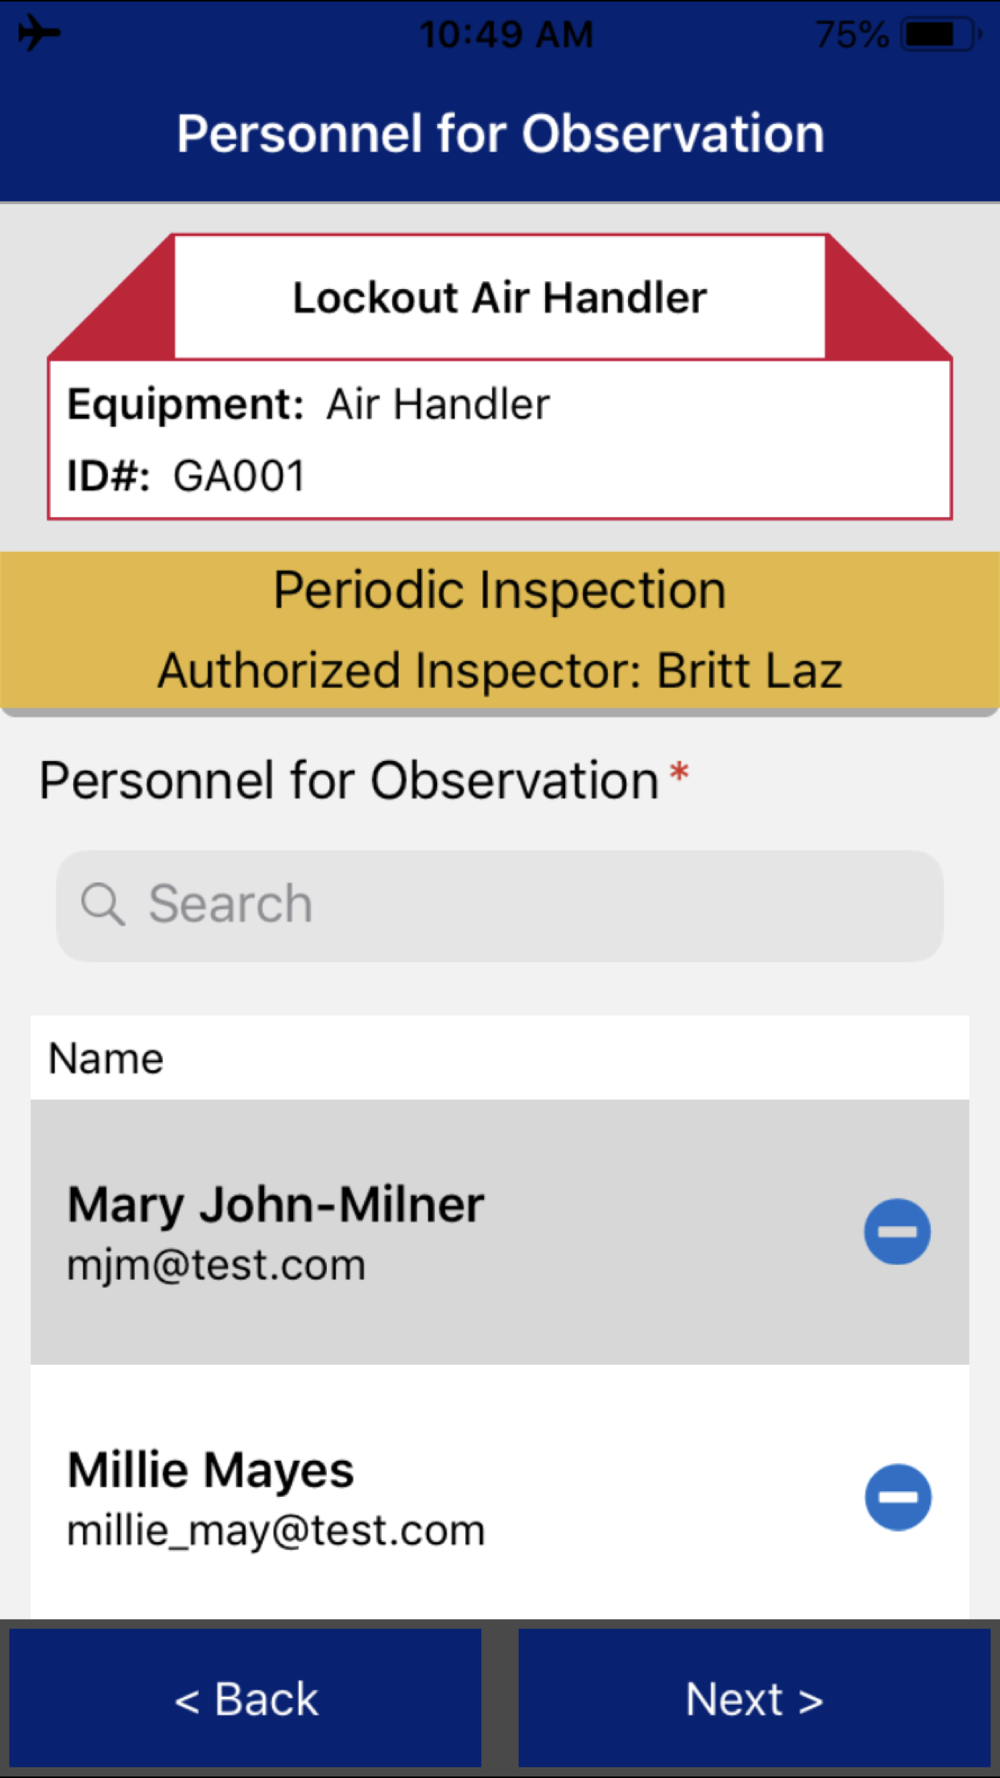The image size is (1000, 1778).
Task: Tap the airplane mode status icon
Action: point(39,33)
